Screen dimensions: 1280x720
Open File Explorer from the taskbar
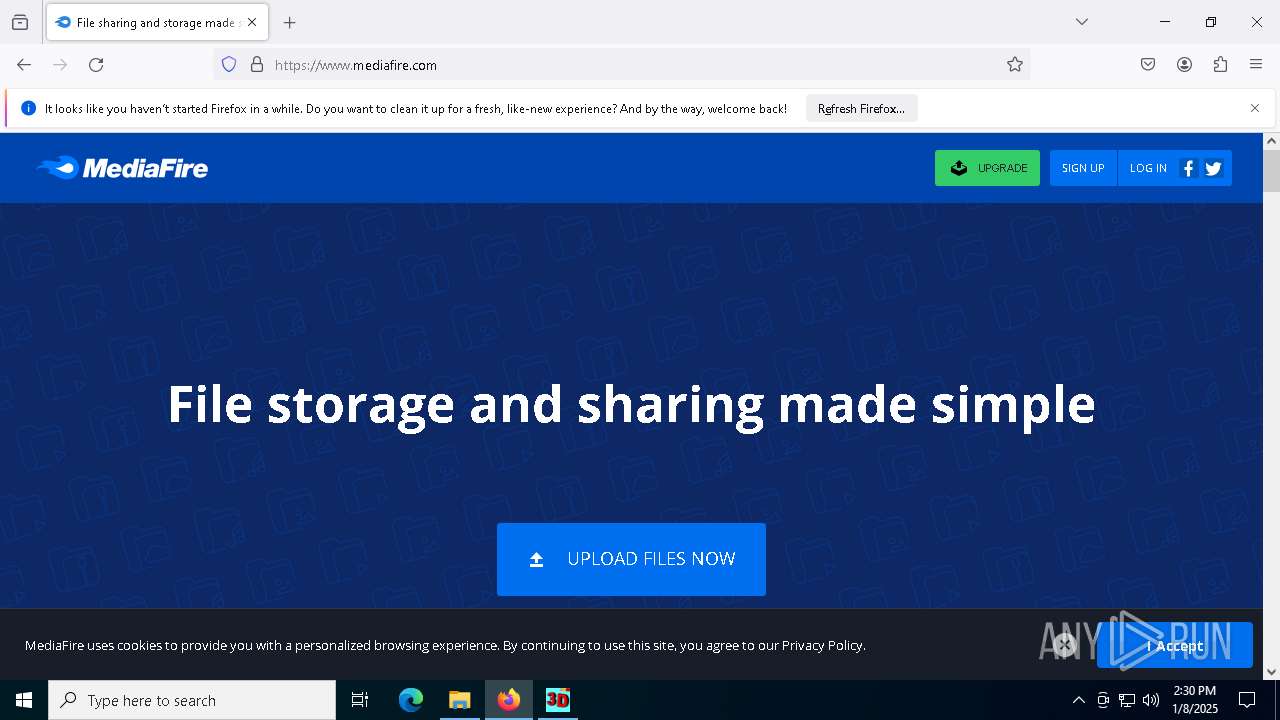pyautogui.click(x=459, y=700)
